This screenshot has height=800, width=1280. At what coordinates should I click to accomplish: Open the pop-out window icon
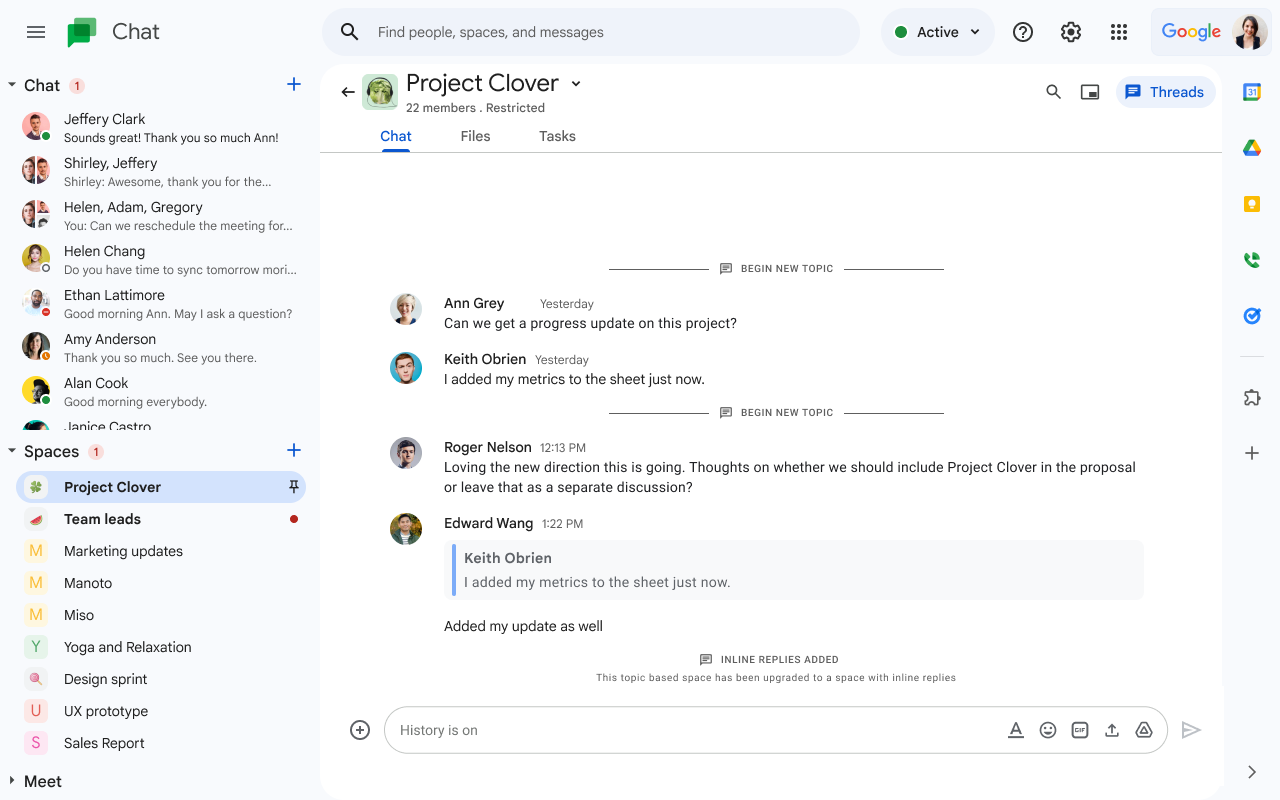coord(1090,92)
